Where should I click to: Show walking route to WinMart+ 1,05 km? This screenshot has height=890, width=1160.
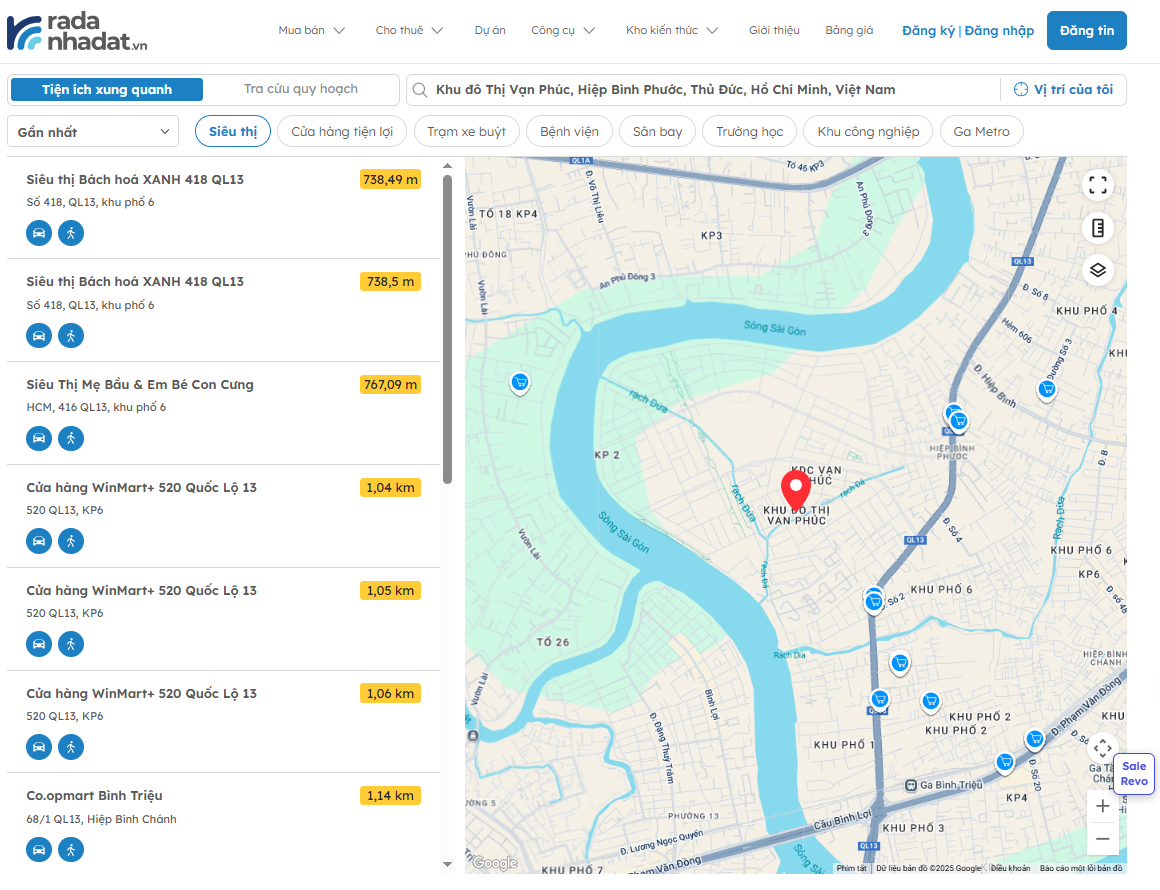point(71,644)
